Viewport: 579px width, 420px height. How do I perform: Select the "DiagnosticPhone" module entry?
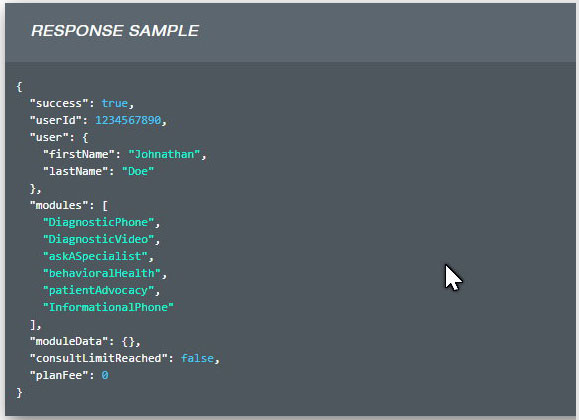[x=98, y=222]
